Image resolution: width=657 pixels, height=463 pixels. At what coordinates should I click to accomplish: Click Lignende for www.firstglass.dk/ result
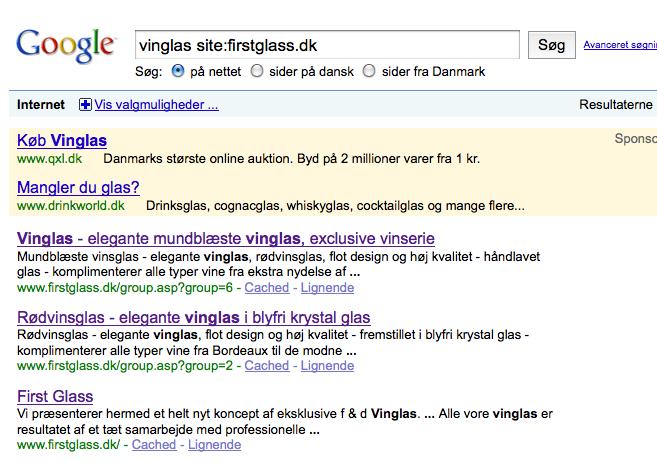tap(215, 445)
